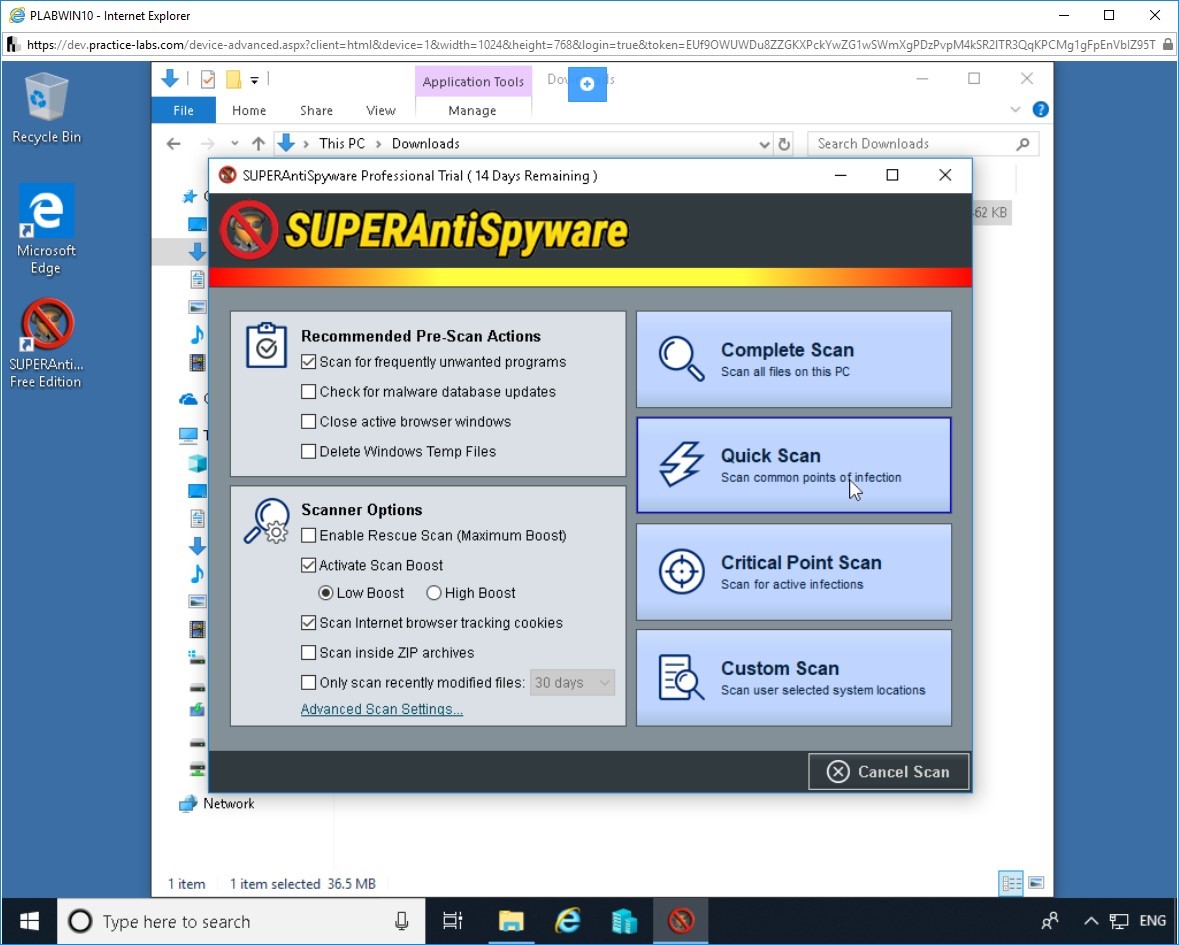Turn on Enable Rescue Scan (Maximum Boost)

[308, 535]
